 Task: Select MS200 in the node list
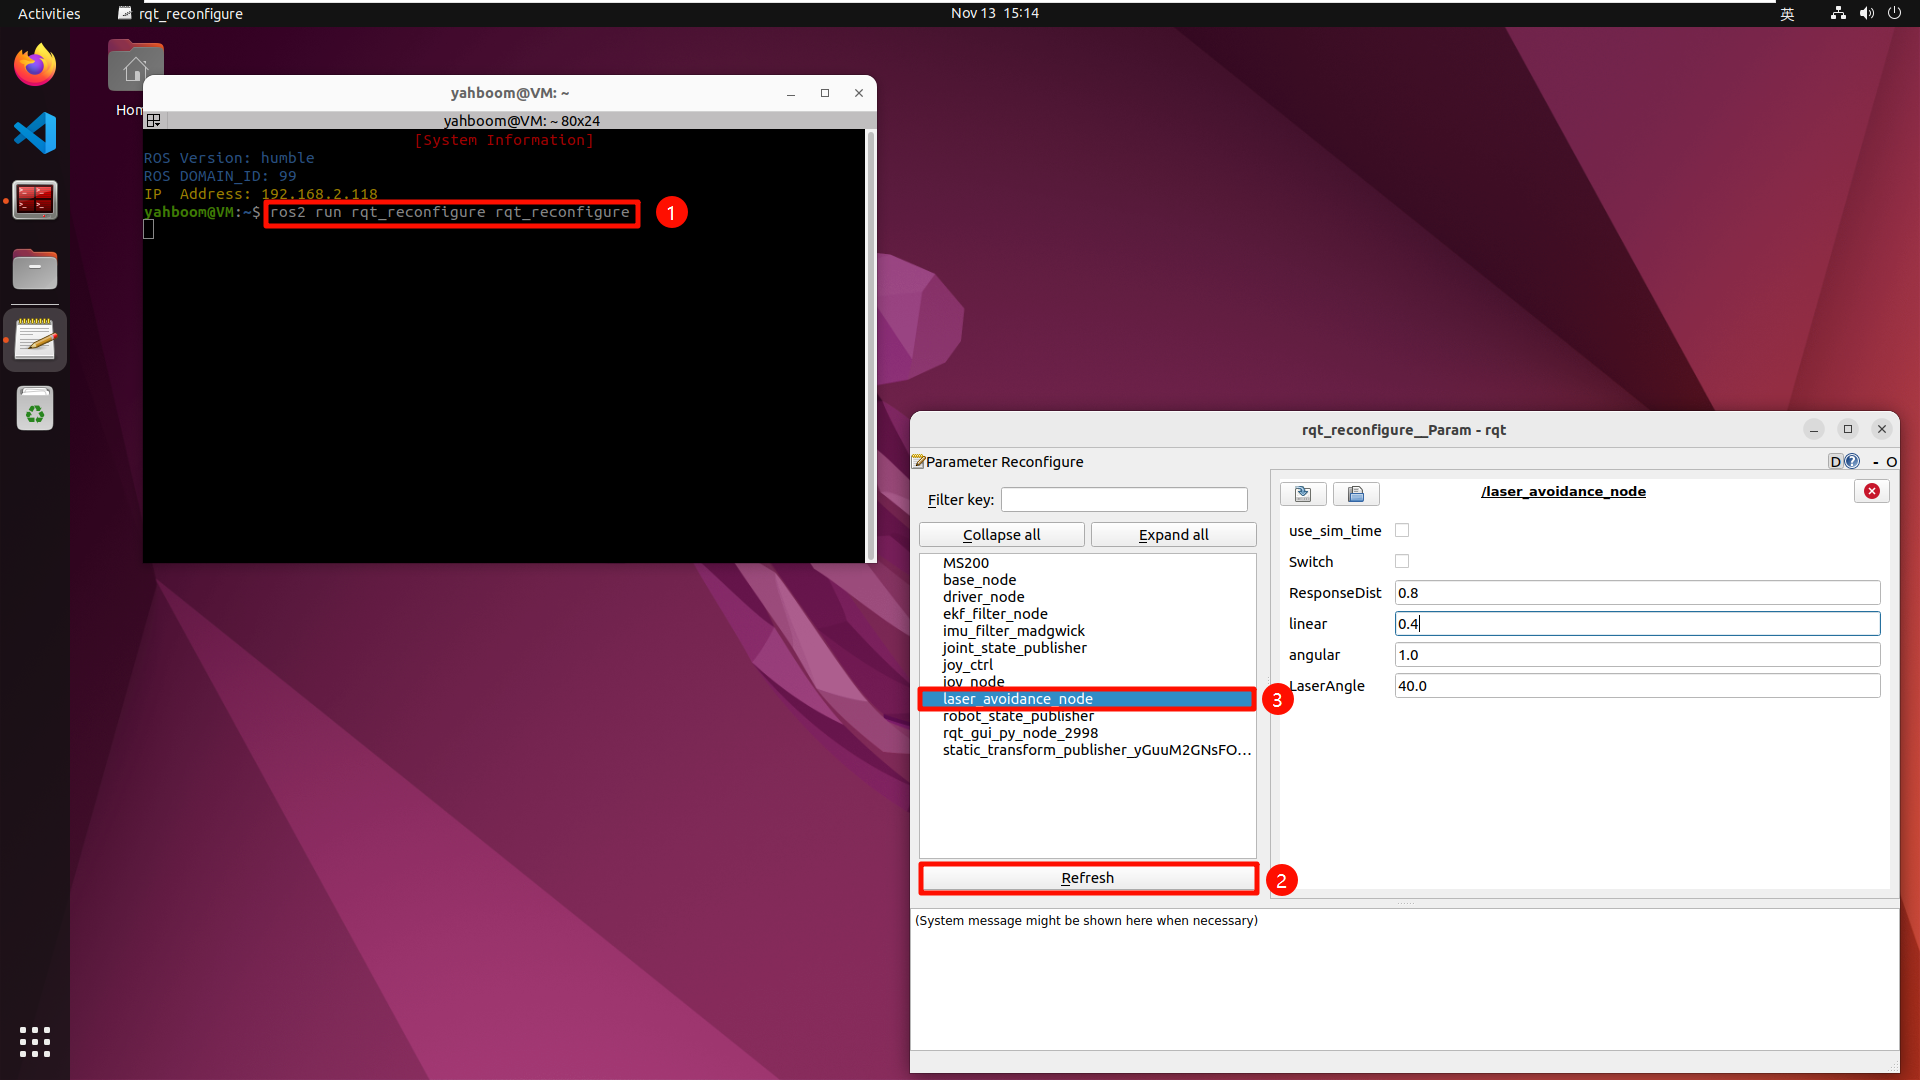(x=1087, y=563)
